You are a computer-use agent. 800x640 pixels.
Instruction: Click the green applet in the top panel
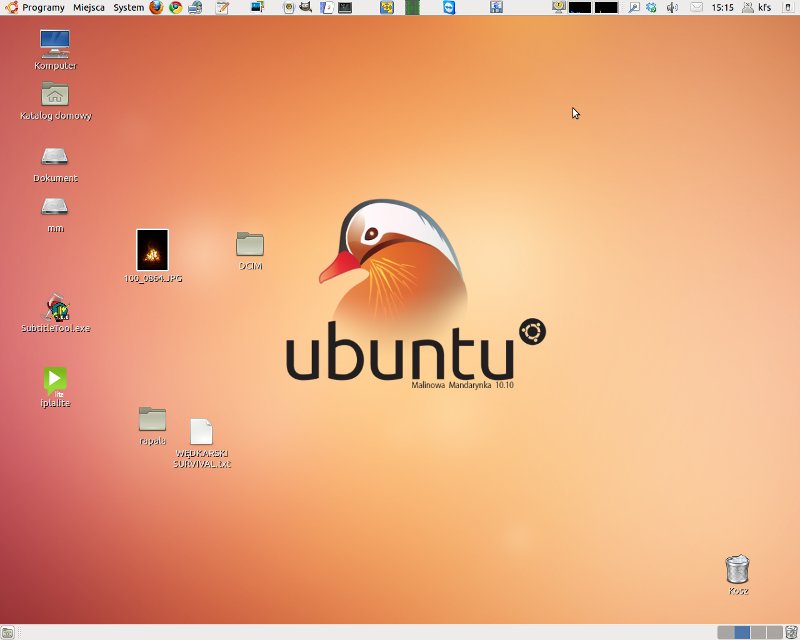[412, 7]
